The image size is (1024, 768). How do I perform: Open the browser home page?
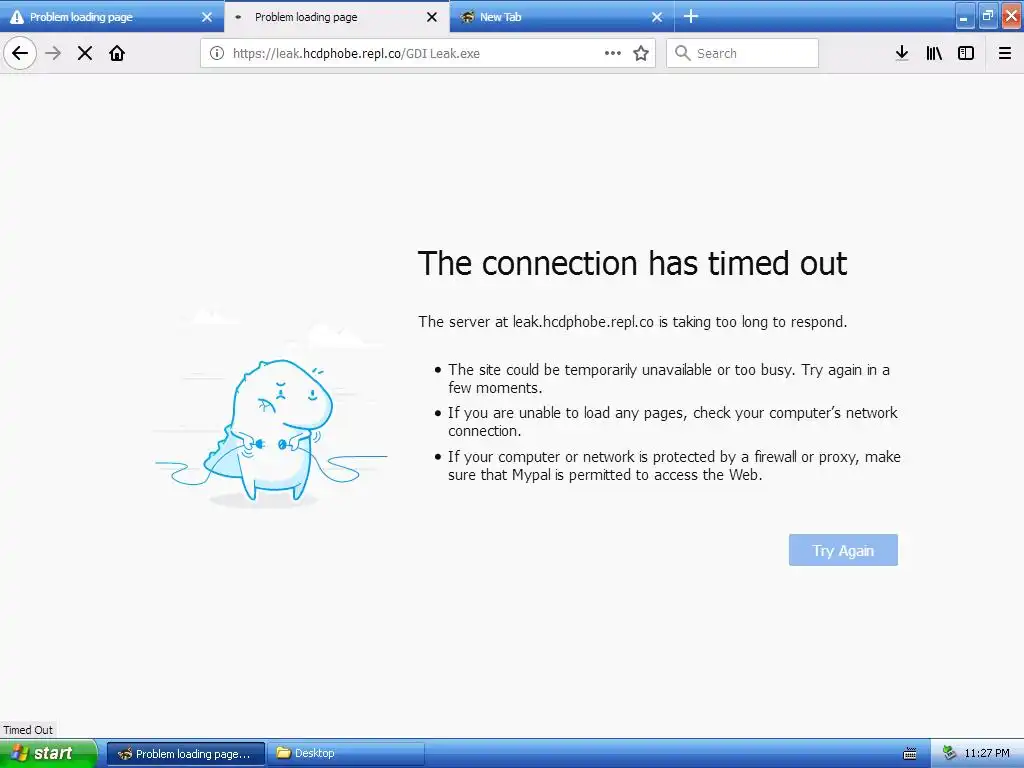click(x=117, y=53)
